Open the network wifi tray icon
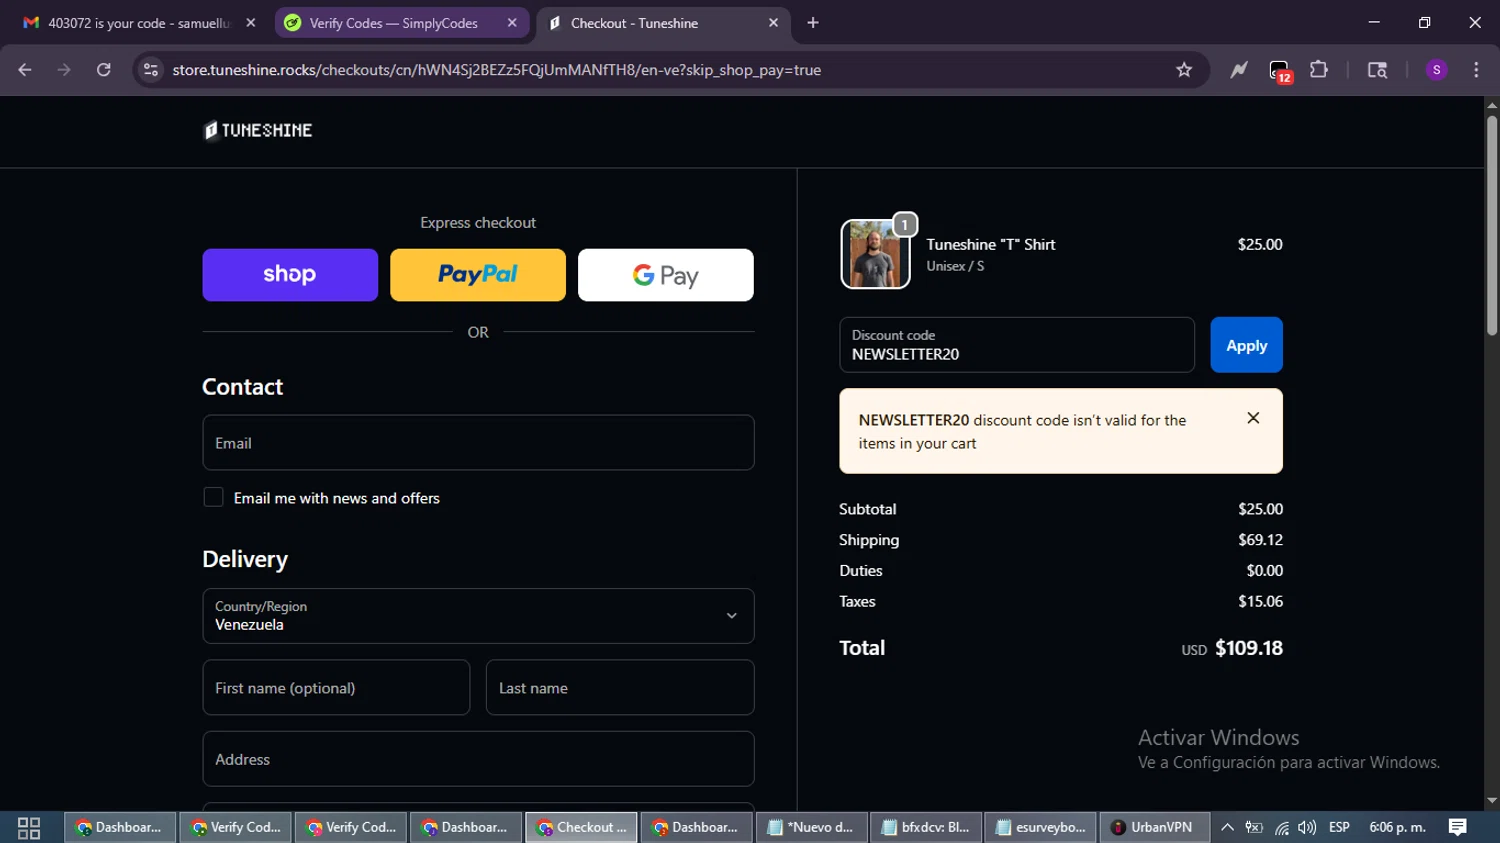This screenshot has height=843, width=1500. pos(1281,827)
